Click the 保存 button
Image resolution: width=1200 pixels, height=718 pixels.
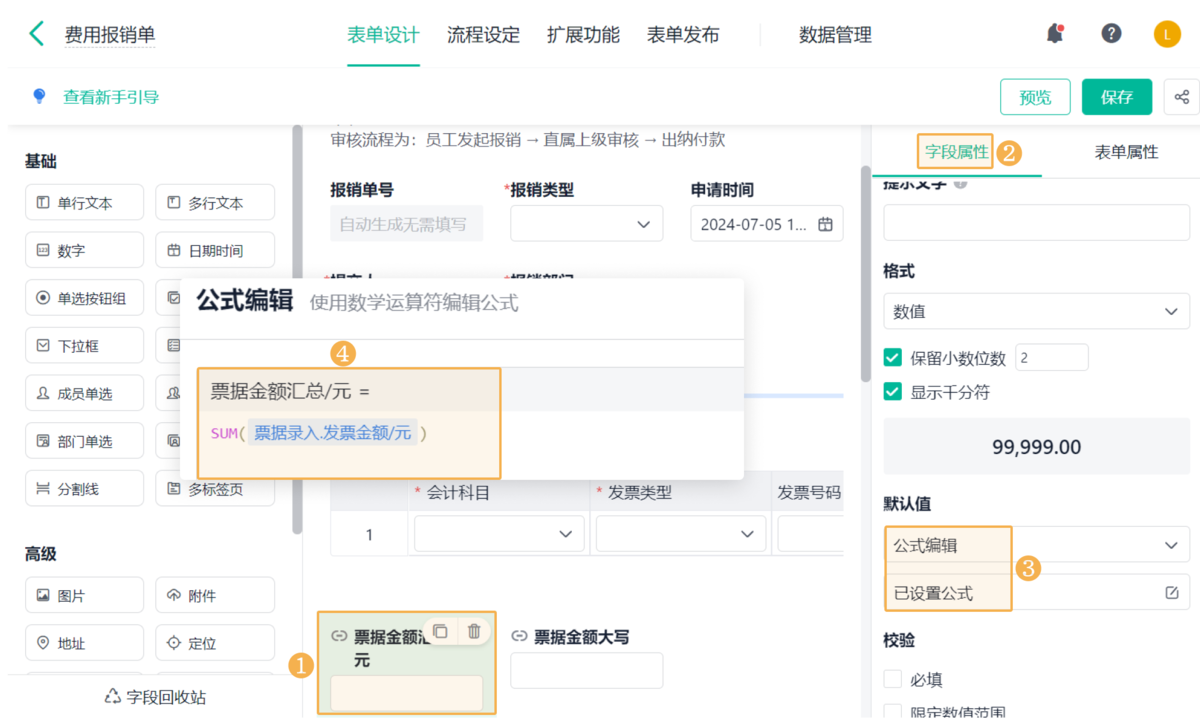click(x=1116, y=97)
